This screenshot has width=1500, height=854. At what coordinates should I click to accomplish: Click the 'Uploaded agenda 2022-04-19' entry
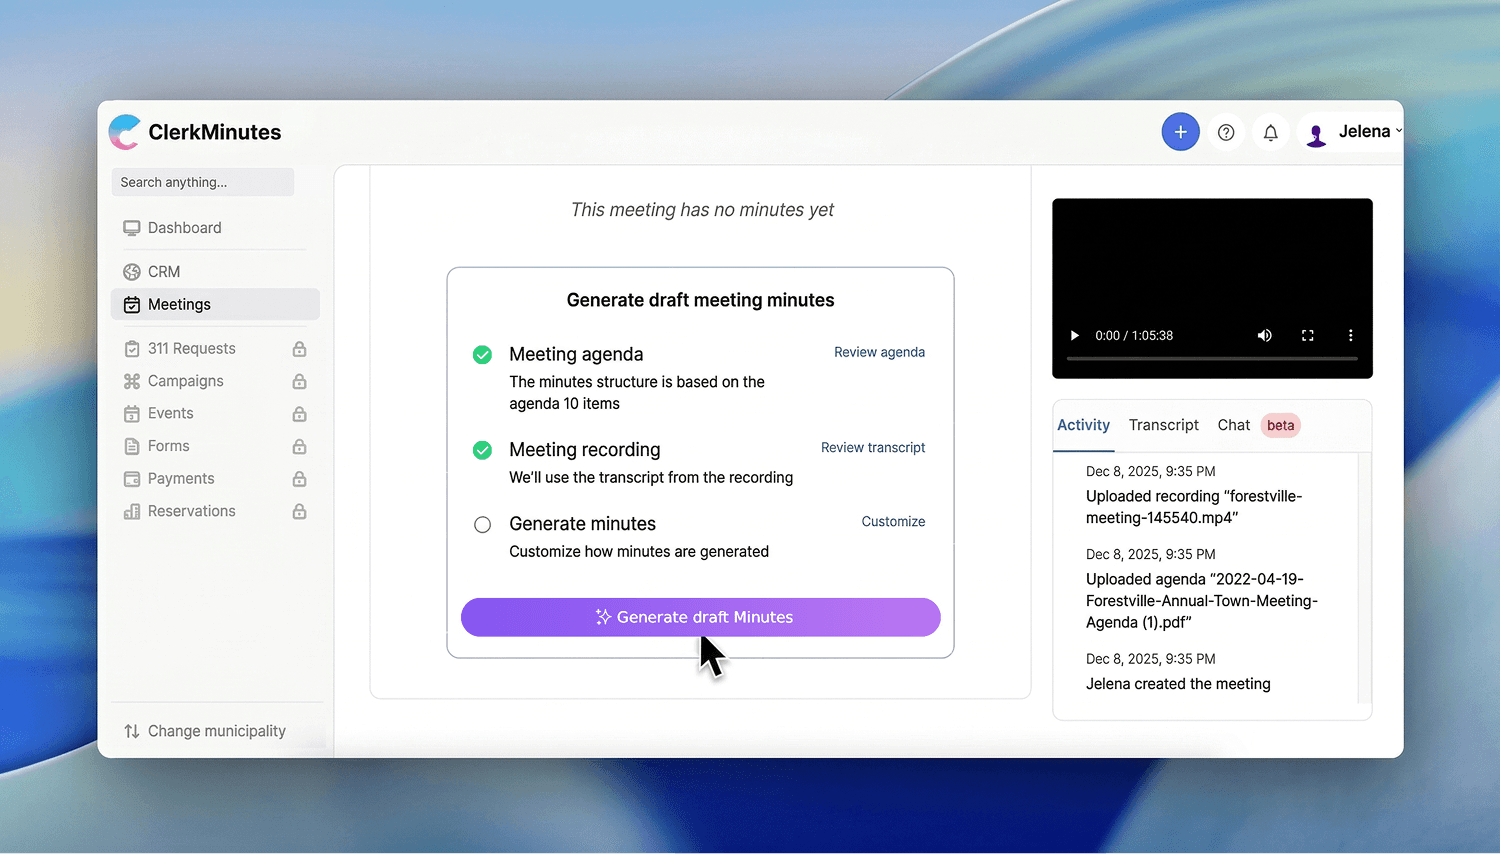pos(1202,601)
